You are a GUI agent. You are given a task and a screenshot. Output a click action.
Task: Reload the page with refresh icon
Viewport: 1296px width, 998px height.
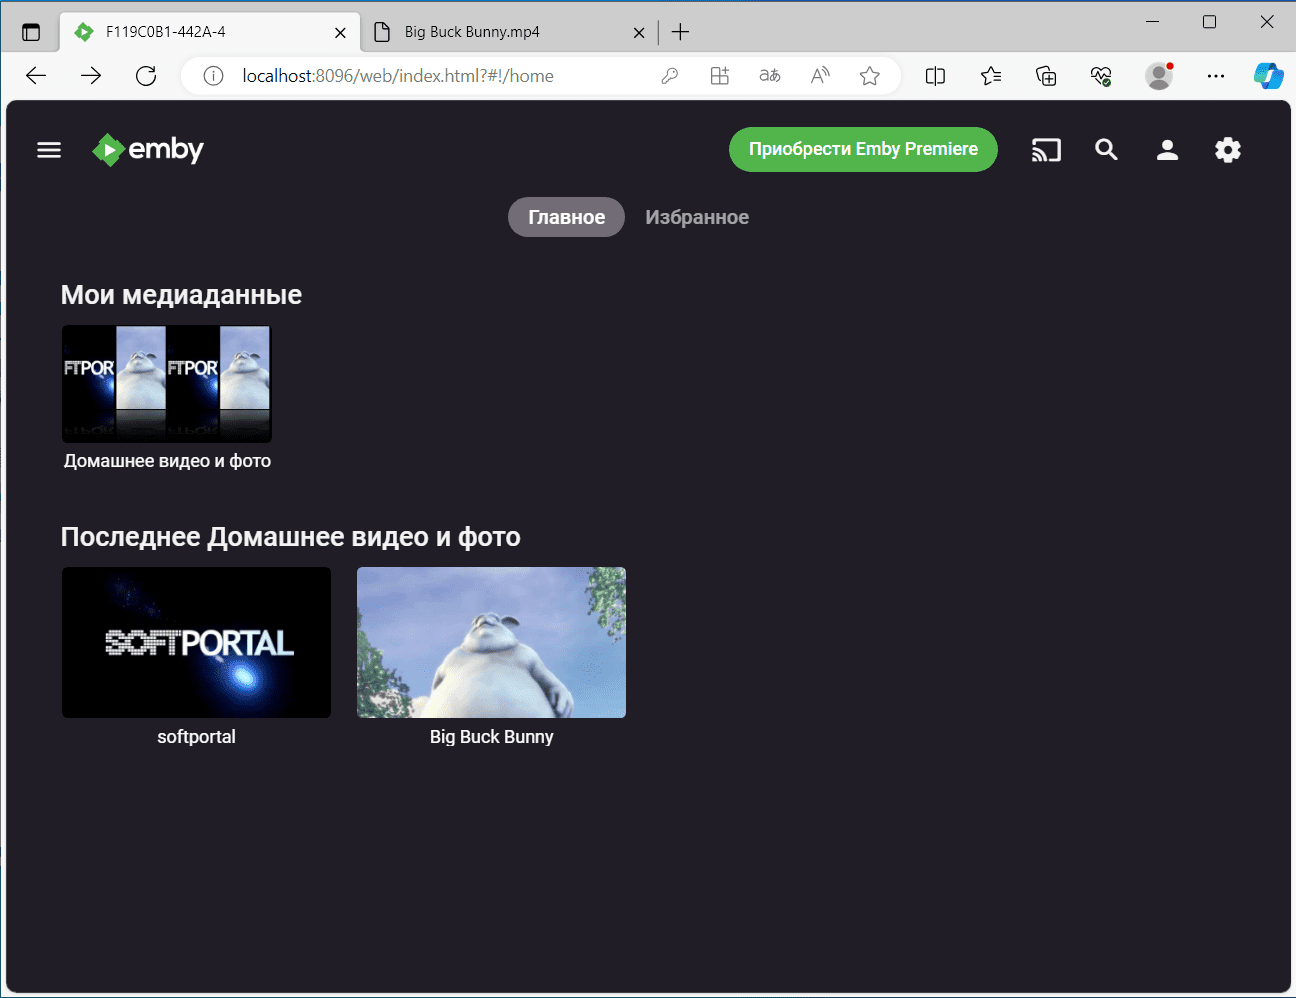(x=146, y=76)
